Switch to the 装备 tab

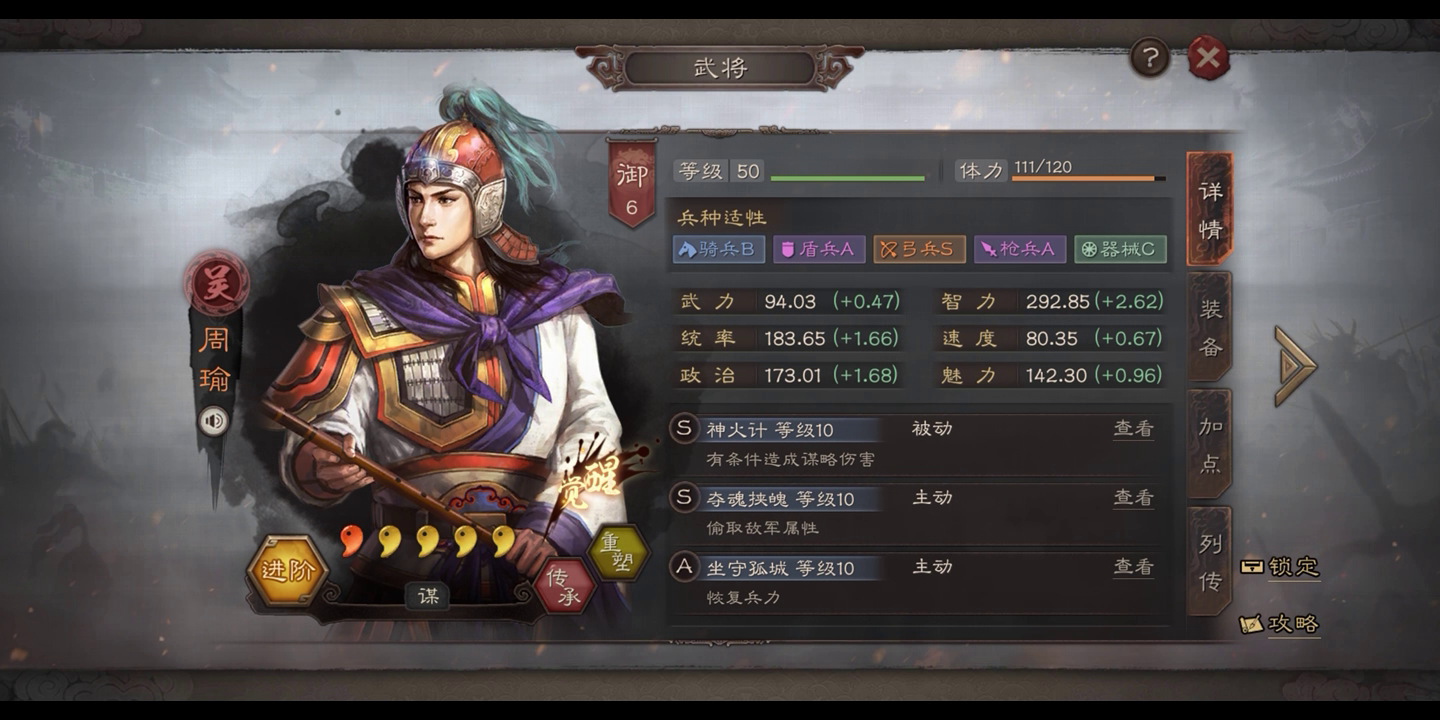pyautogui.click(x=1210, y=327)
